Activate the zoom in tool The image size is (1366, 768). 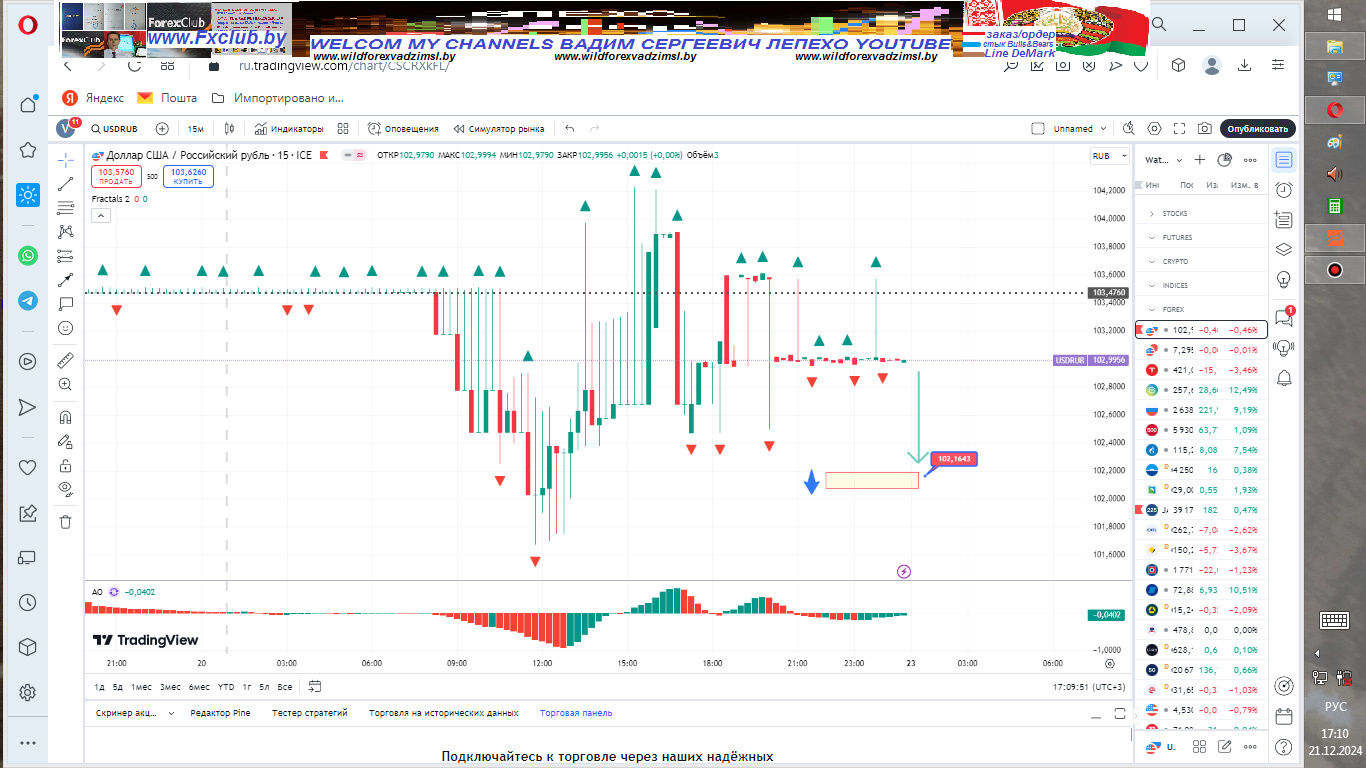pyautogui.click(x=66, y=384)
